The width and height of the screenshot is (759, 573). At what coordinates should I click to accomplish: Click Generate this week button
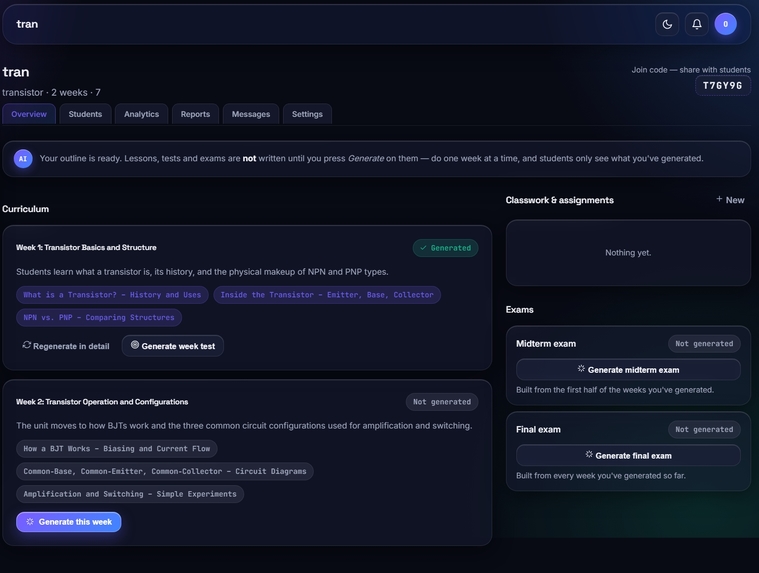point(69,522)
